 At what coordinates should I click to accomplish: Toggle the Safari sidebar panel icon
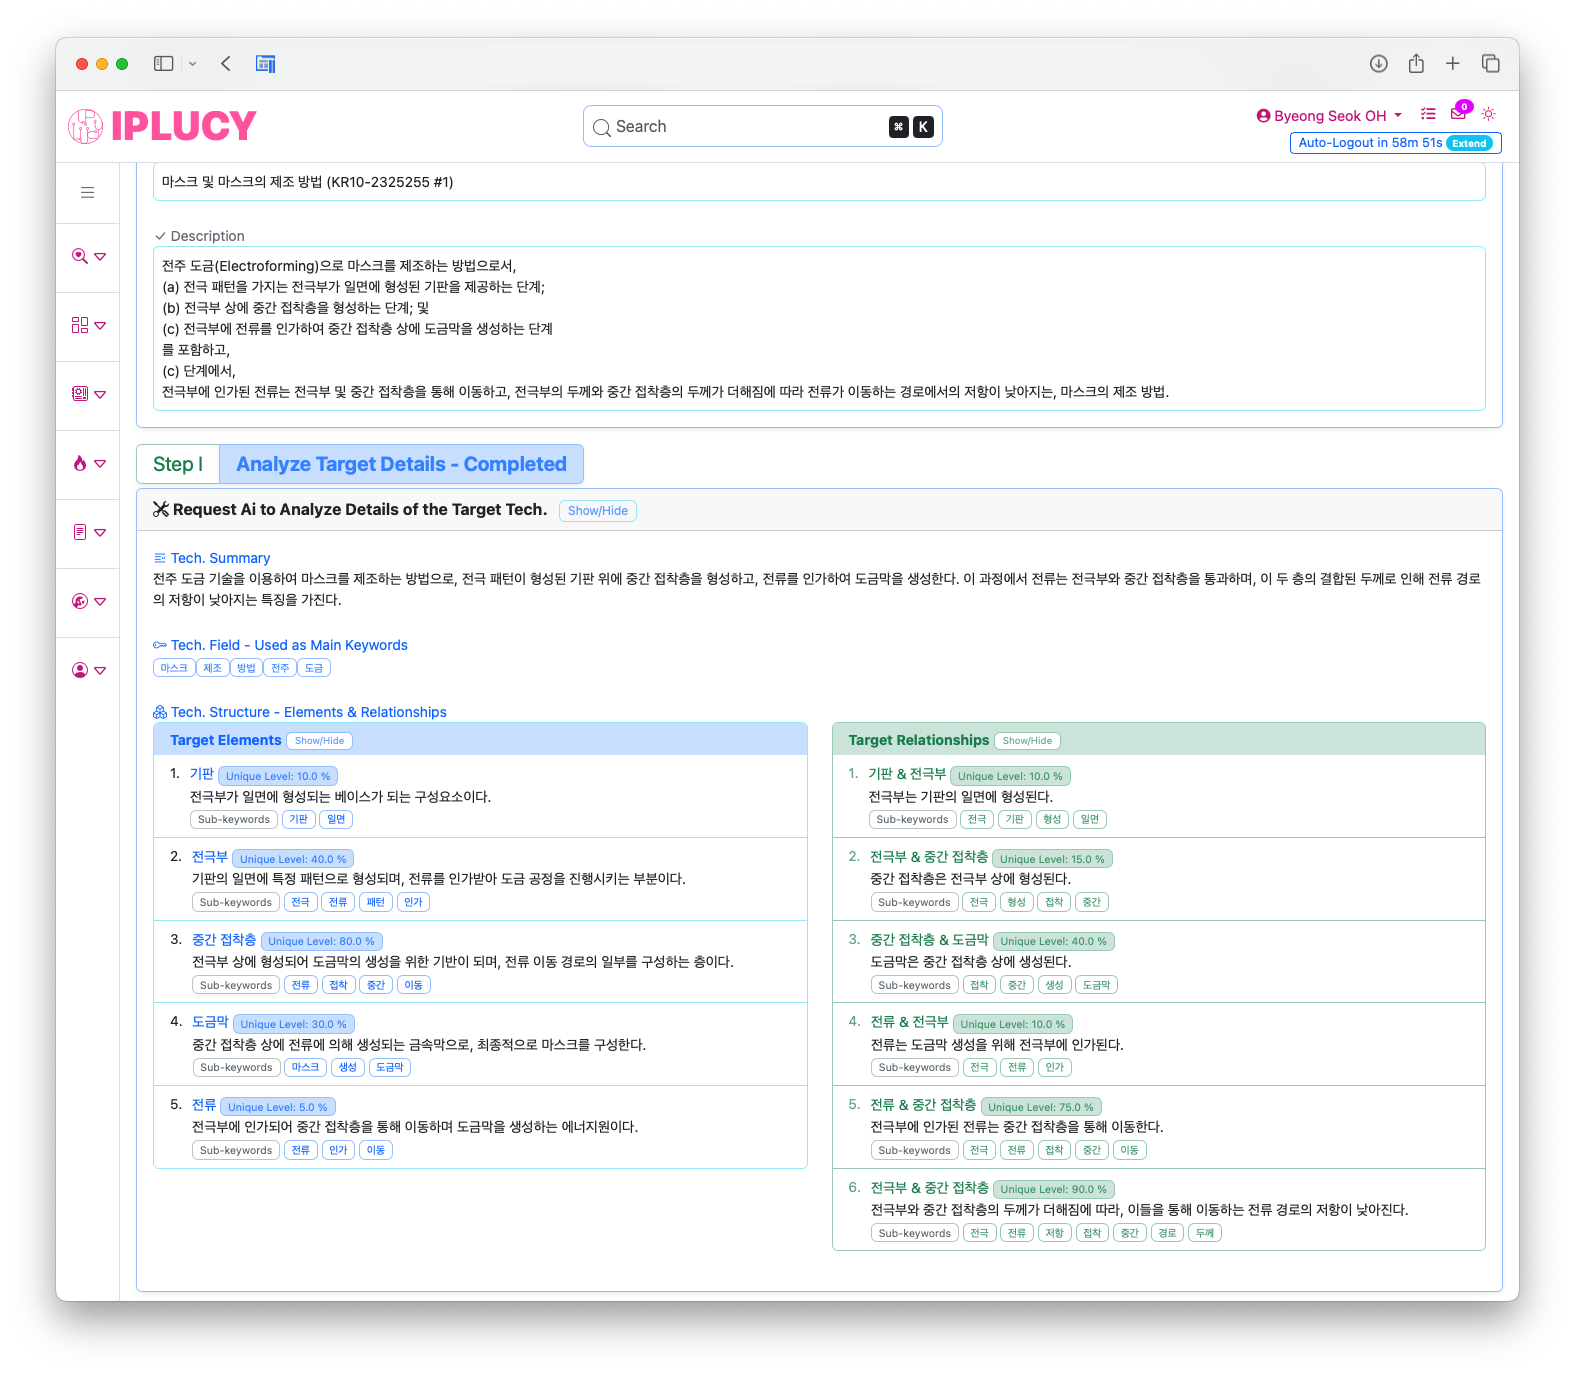163,64
